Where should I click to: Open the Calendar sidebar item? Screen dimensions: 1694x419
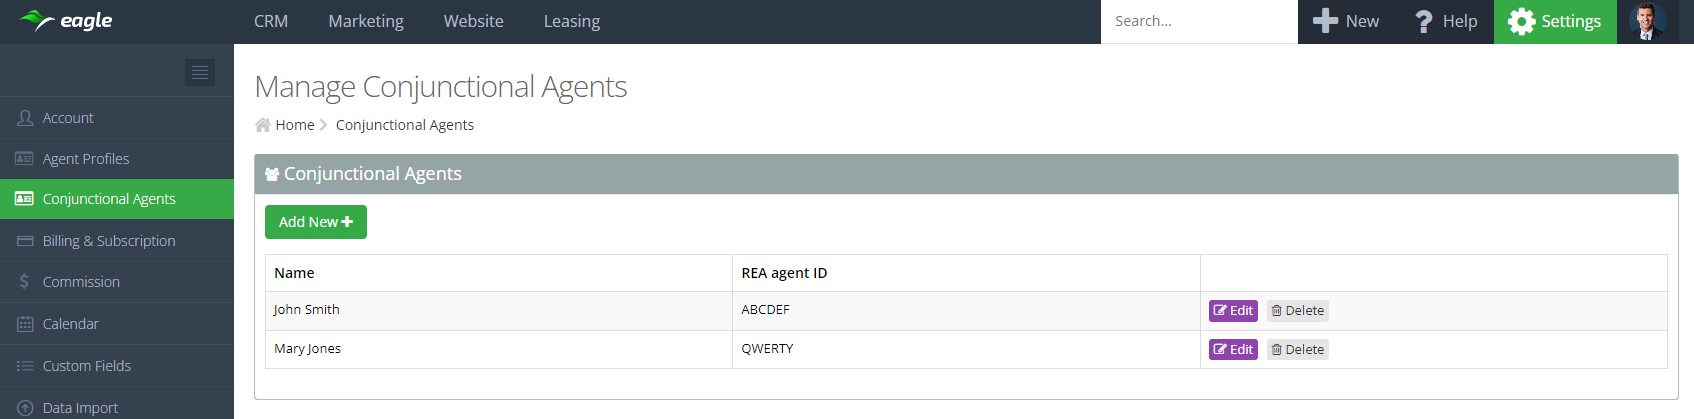pyautogui.click(x=70, y=324)
